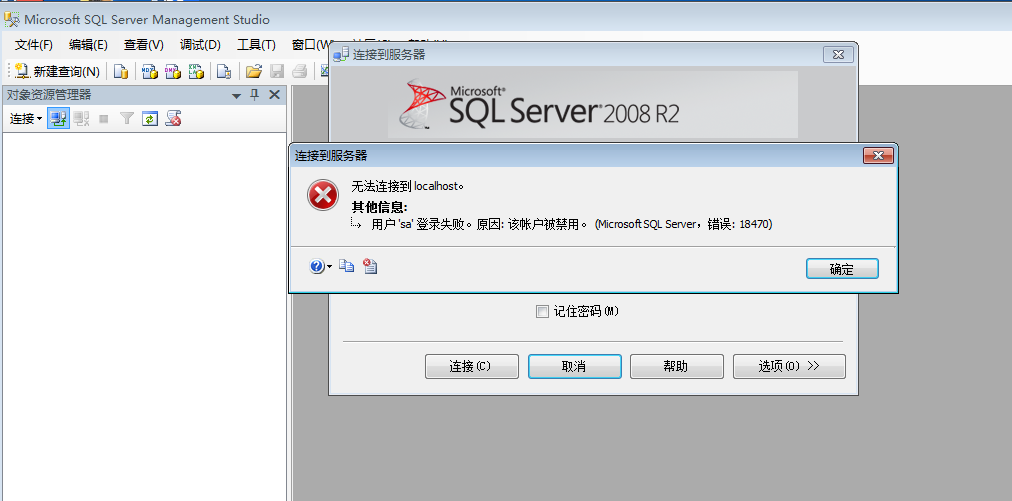
Task: Click the show technical details icon
Action: [370, 265]
